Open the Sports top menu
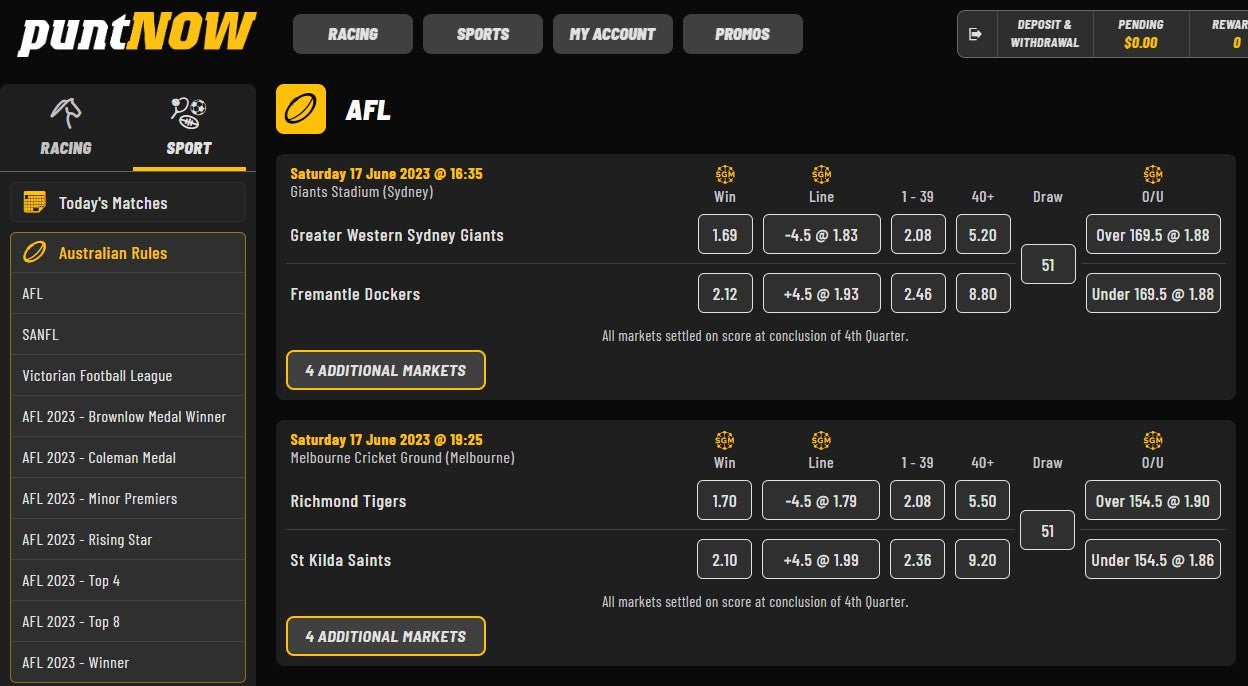Image resolution: width=1248 pixels, height=686 pixels. coord(483,34)
